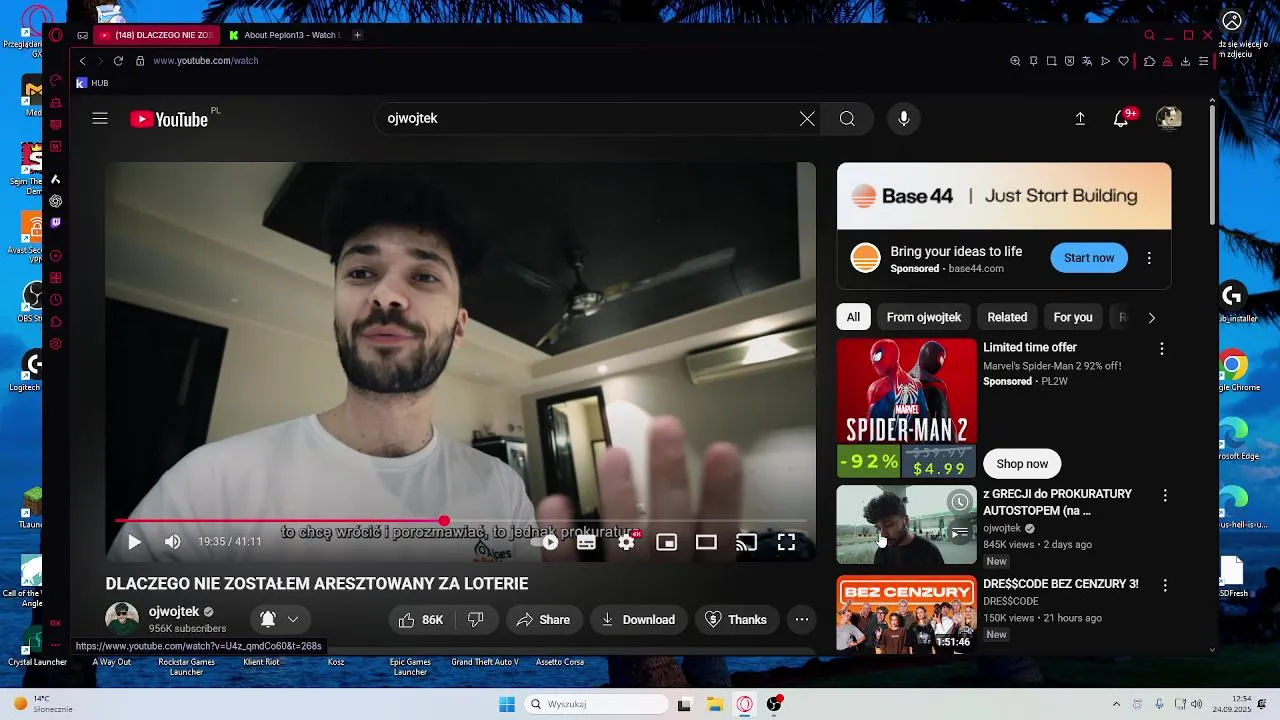Open the account avatar menu
The image size is (1280, 720).
coord(1168,119)
